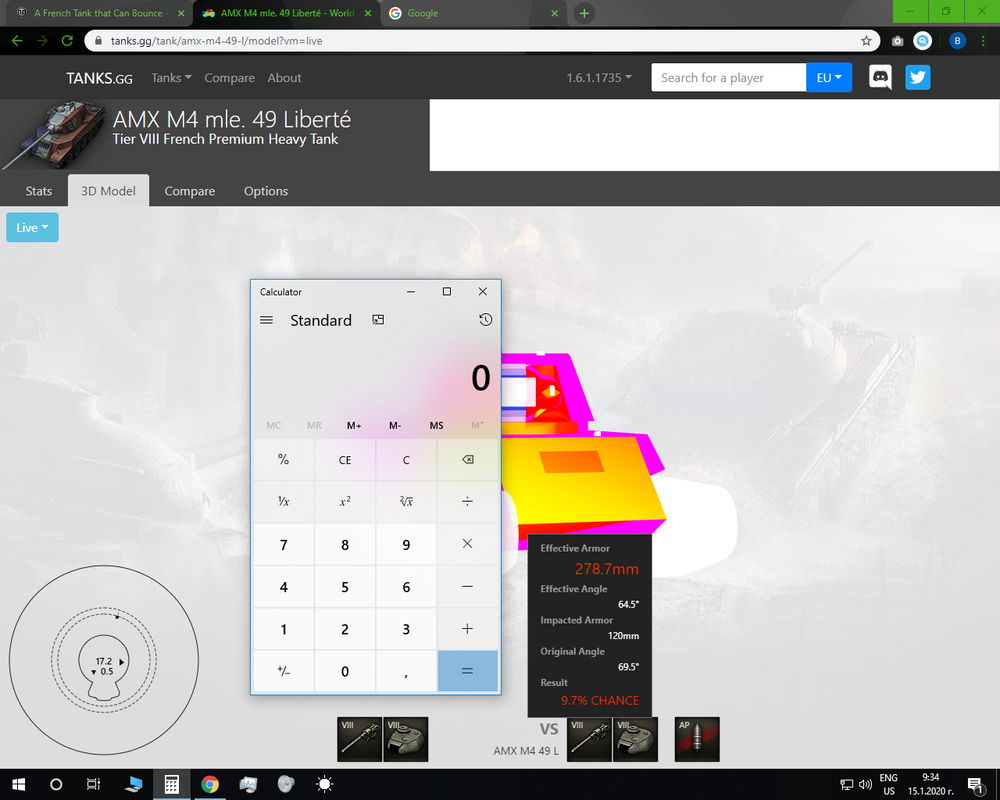Open Compare in the top navbar

click(230, 78)
